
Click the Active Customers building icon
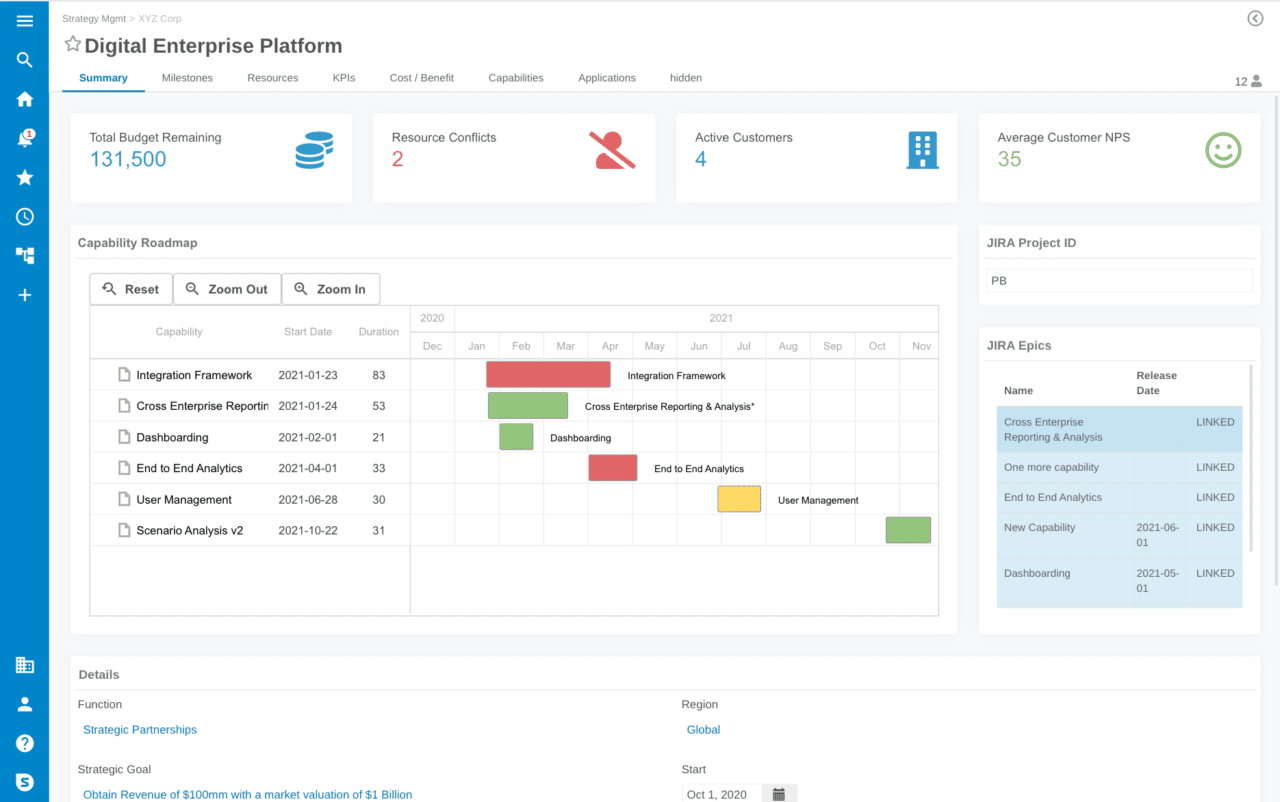click(x=923, y=150)
